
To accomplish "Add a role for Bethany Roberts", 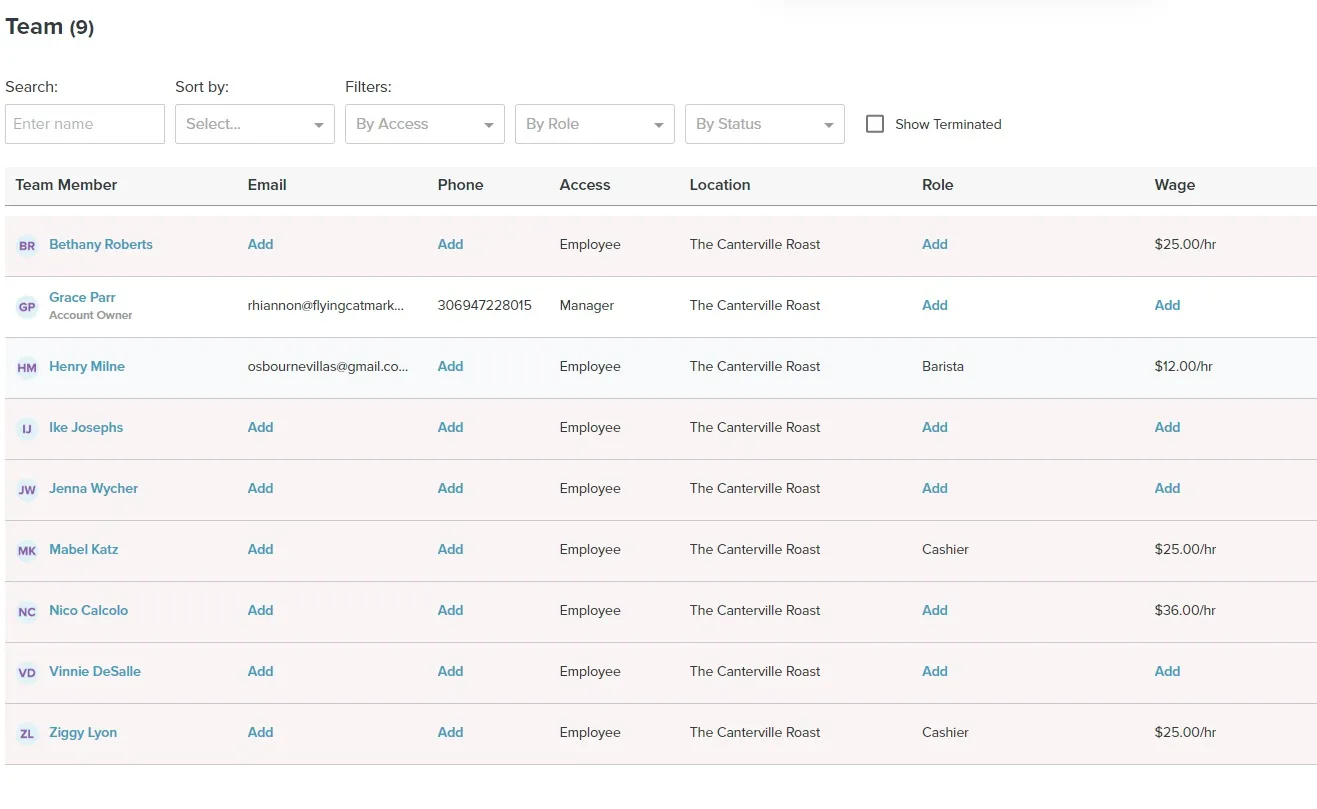I will pos(935,244).
